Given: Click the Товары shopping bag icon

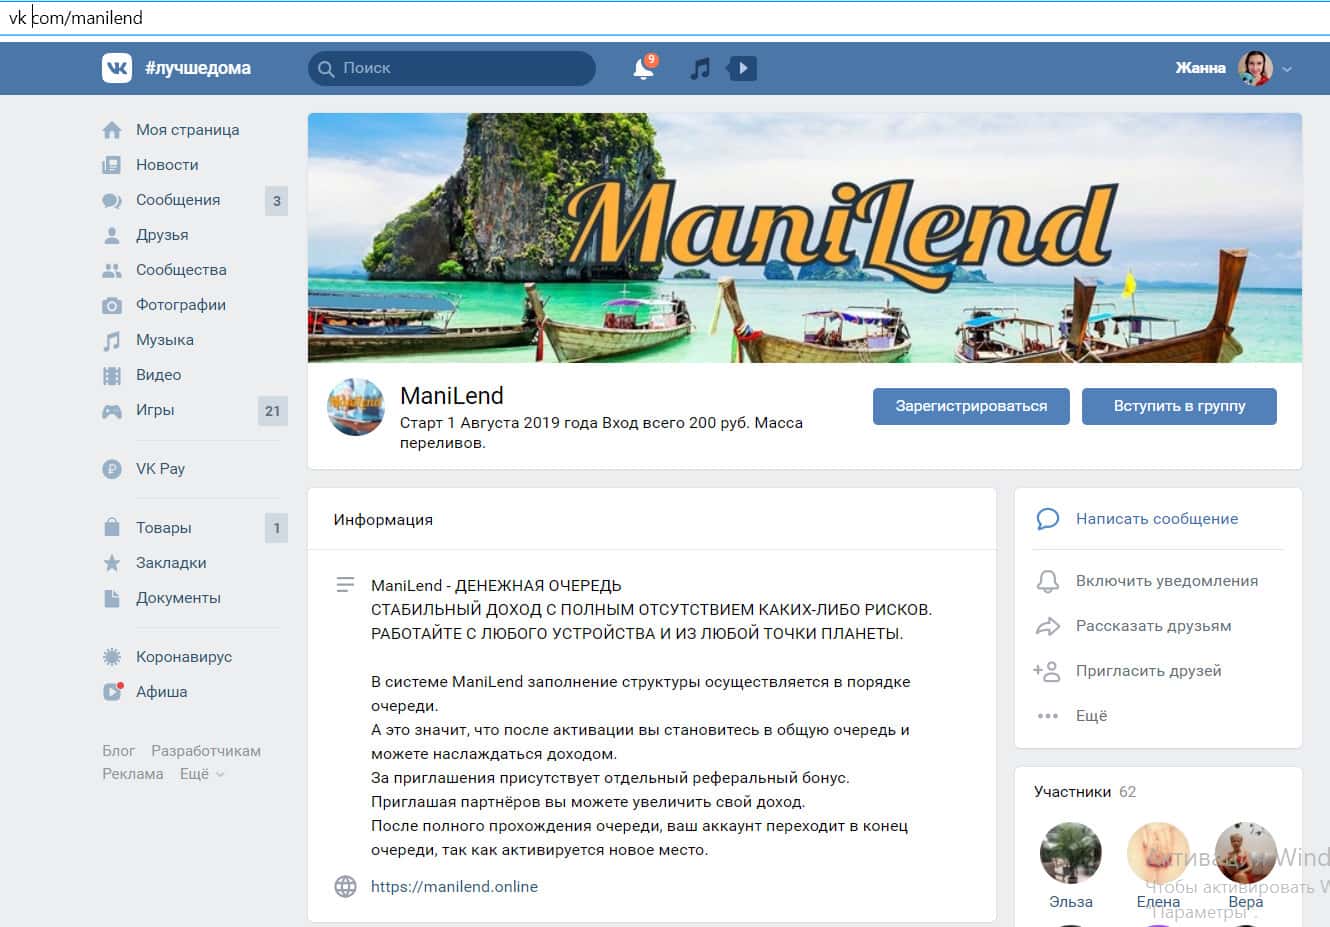Looking at the screenshot, I should [x=112, y=527].
